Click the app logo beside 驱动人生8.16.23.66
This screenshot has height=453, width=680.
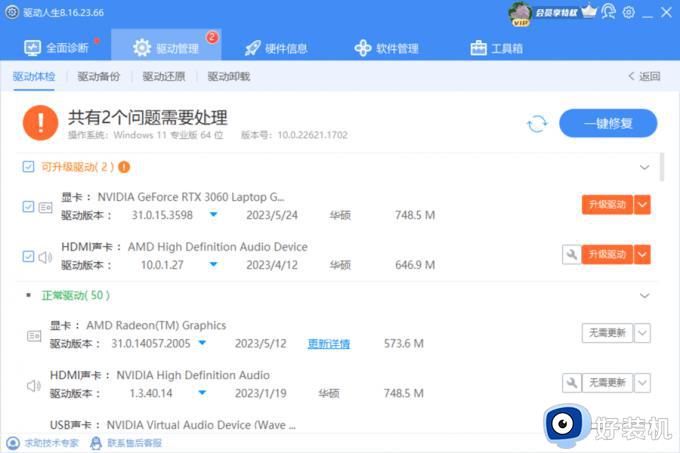12,12
